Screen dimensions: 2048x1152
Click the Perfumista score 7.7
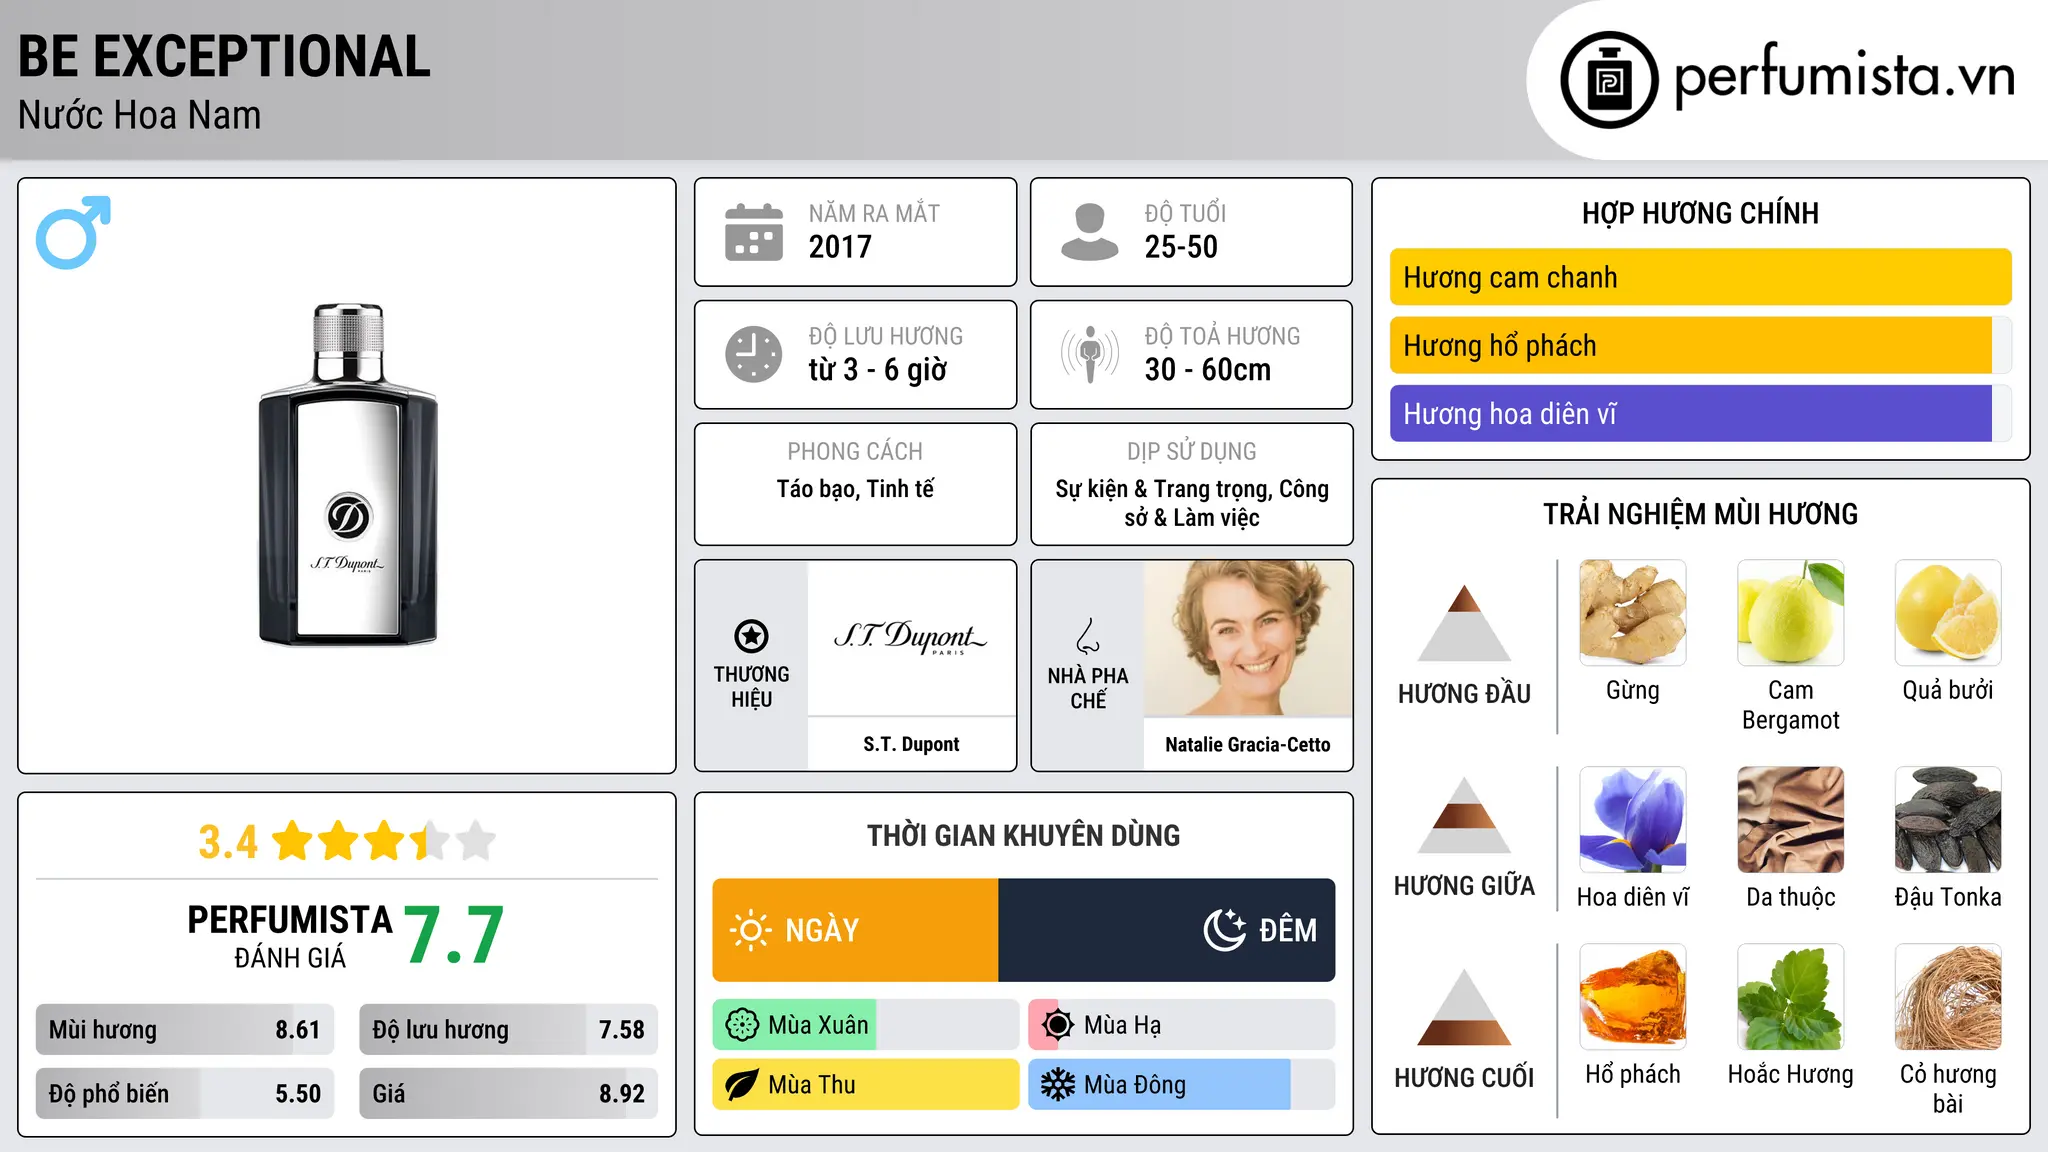point(454,935)
